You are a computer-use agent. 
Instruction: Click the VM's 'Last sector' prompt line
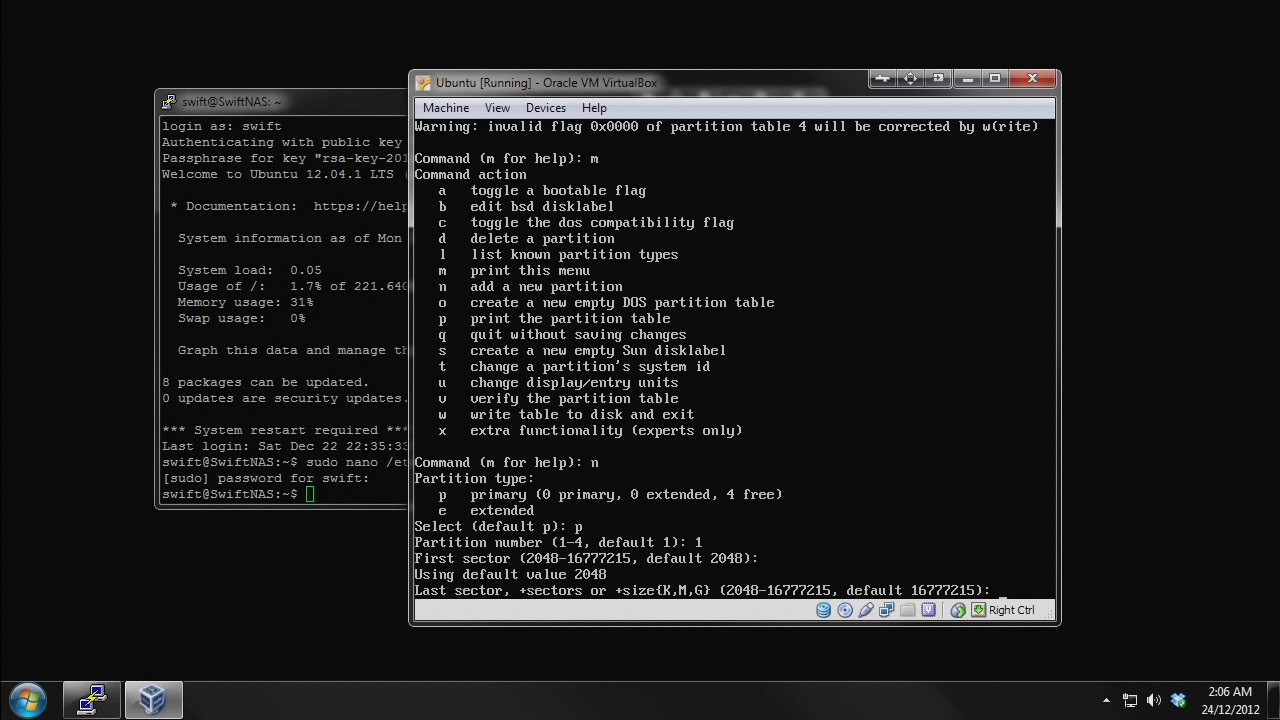pos(702,590)
